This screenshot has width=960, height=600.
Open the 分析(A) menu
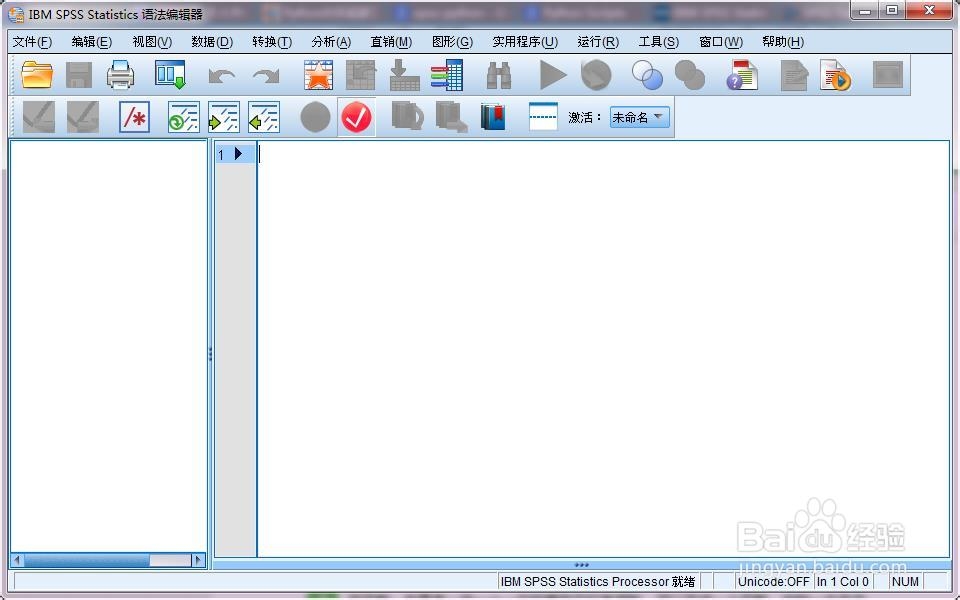point(331,42)
